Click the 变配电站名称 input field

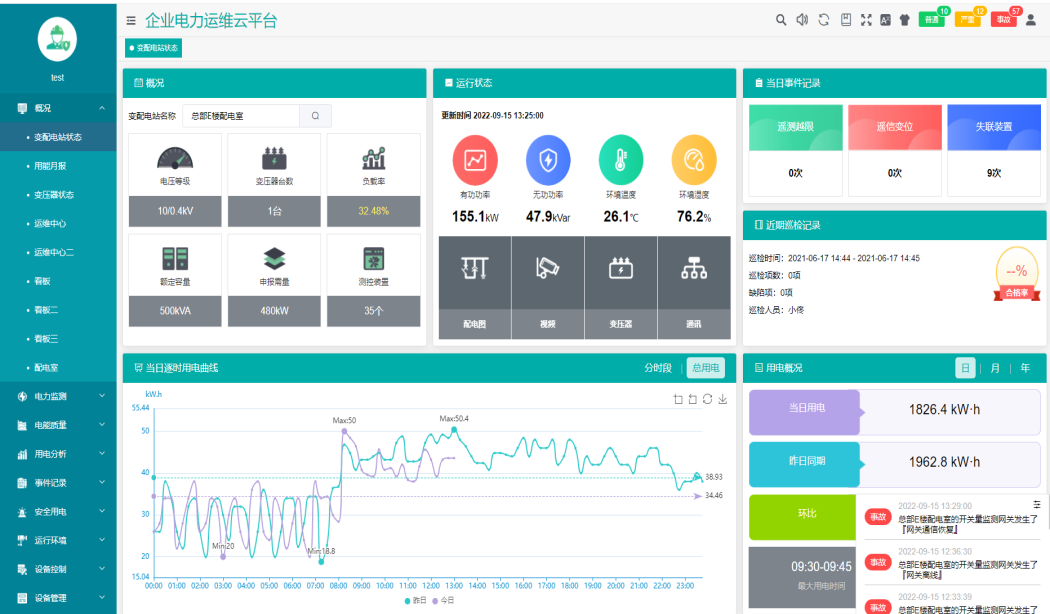click(x=240, y=116)
